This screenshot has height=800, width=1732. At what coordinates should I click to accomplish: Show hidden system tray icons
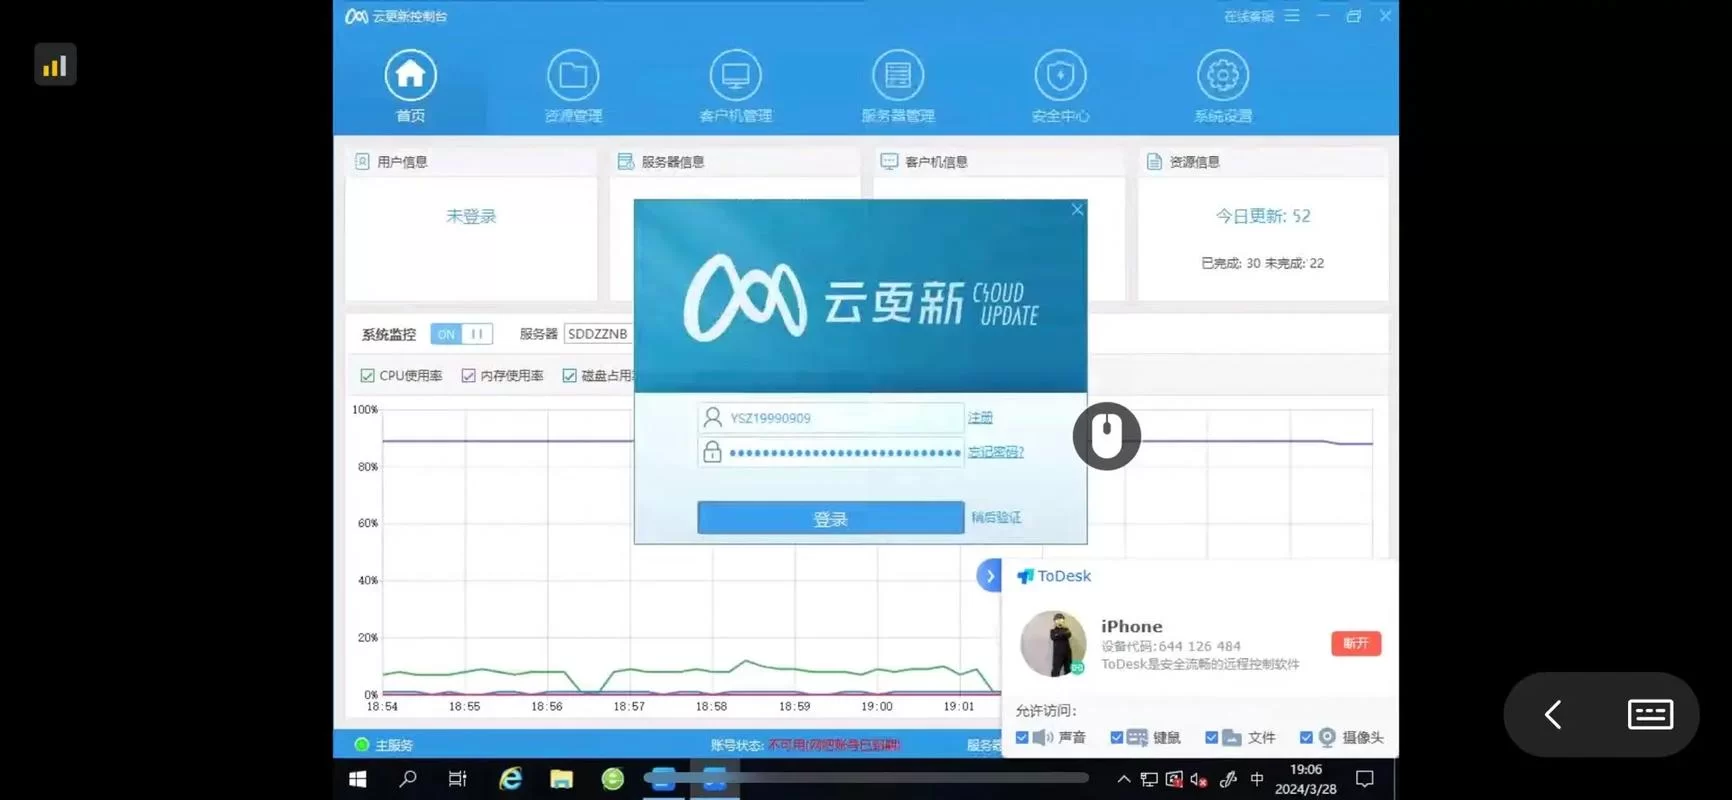point(1123,779)
